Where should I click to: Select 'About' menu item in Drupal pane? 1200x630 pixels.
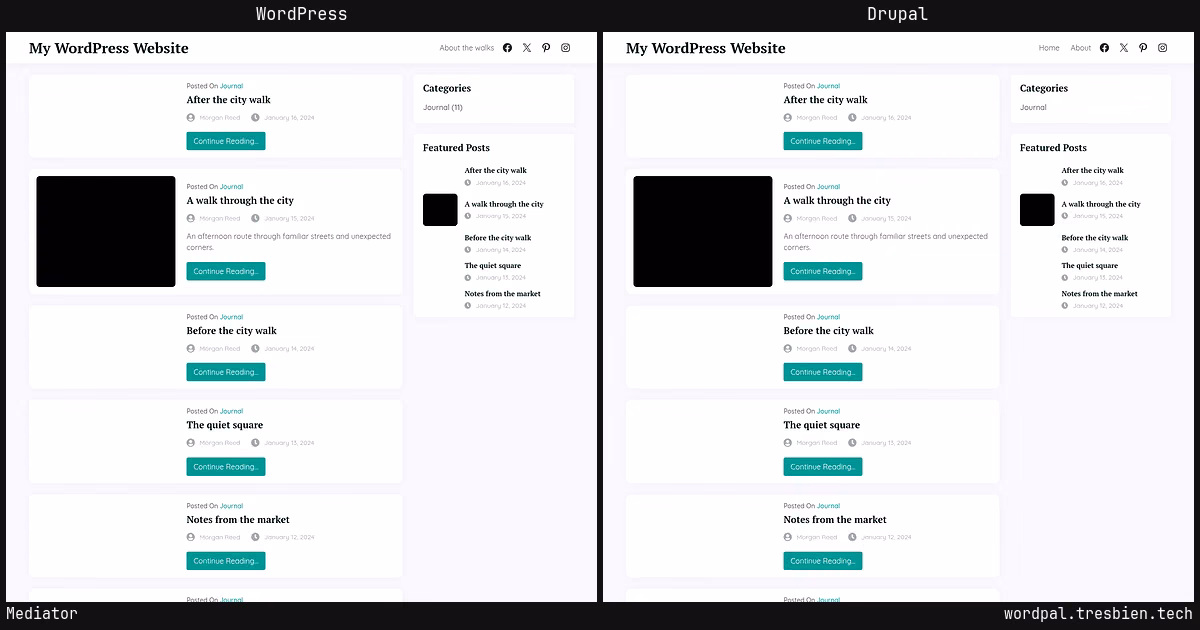click(x=1081, y=48)
